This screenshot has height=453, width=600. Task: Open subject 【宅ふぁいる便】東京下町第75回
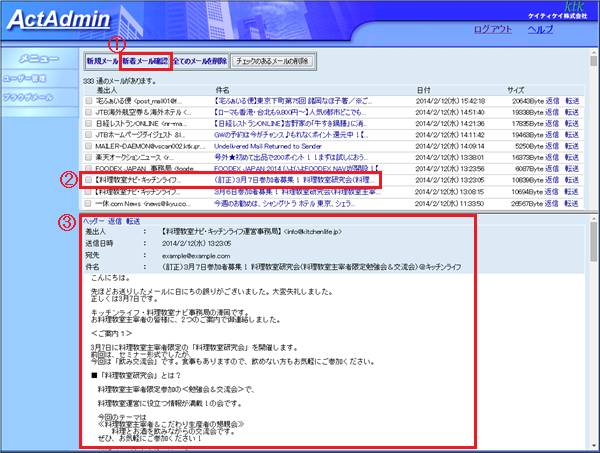(x=293, y=101)
